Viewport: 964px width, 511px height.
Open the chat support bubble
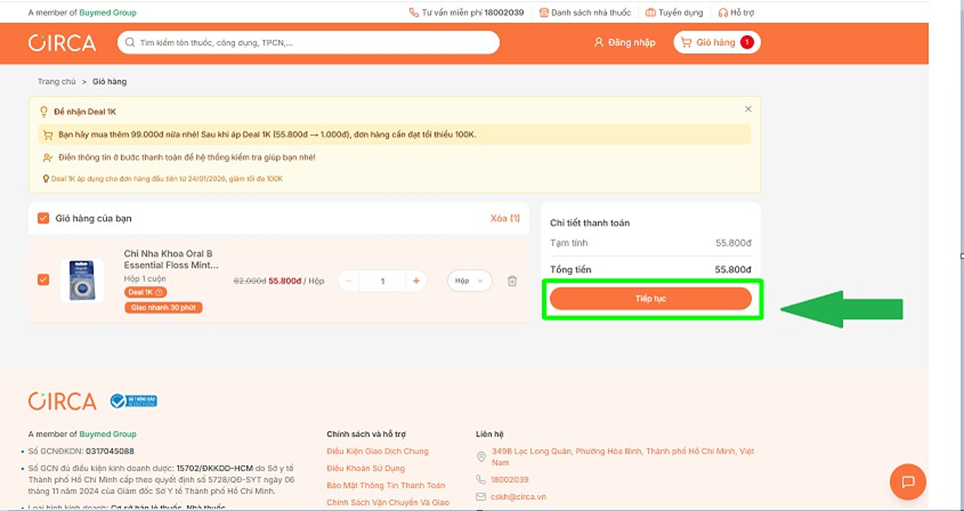(907, 482)
